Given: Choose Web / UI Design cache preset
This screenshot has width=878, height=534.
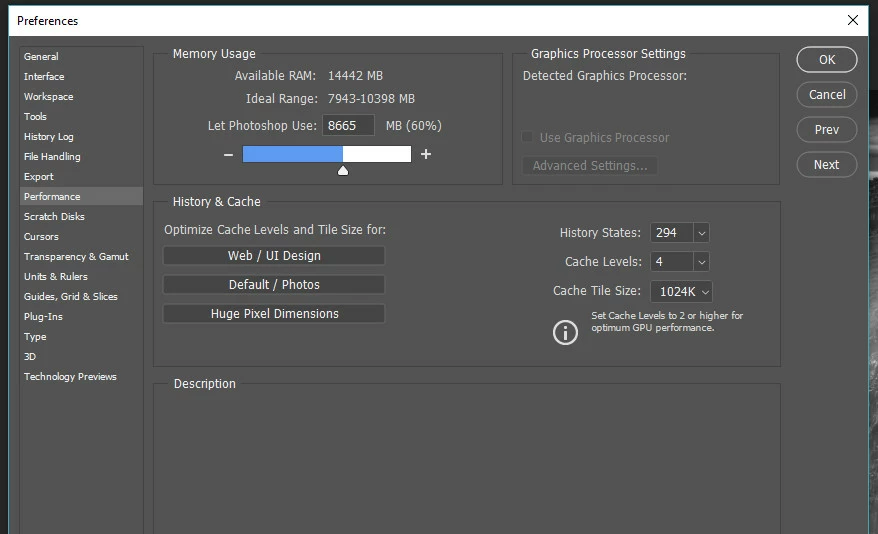Looking at the screenshot, I should [274, 256].
